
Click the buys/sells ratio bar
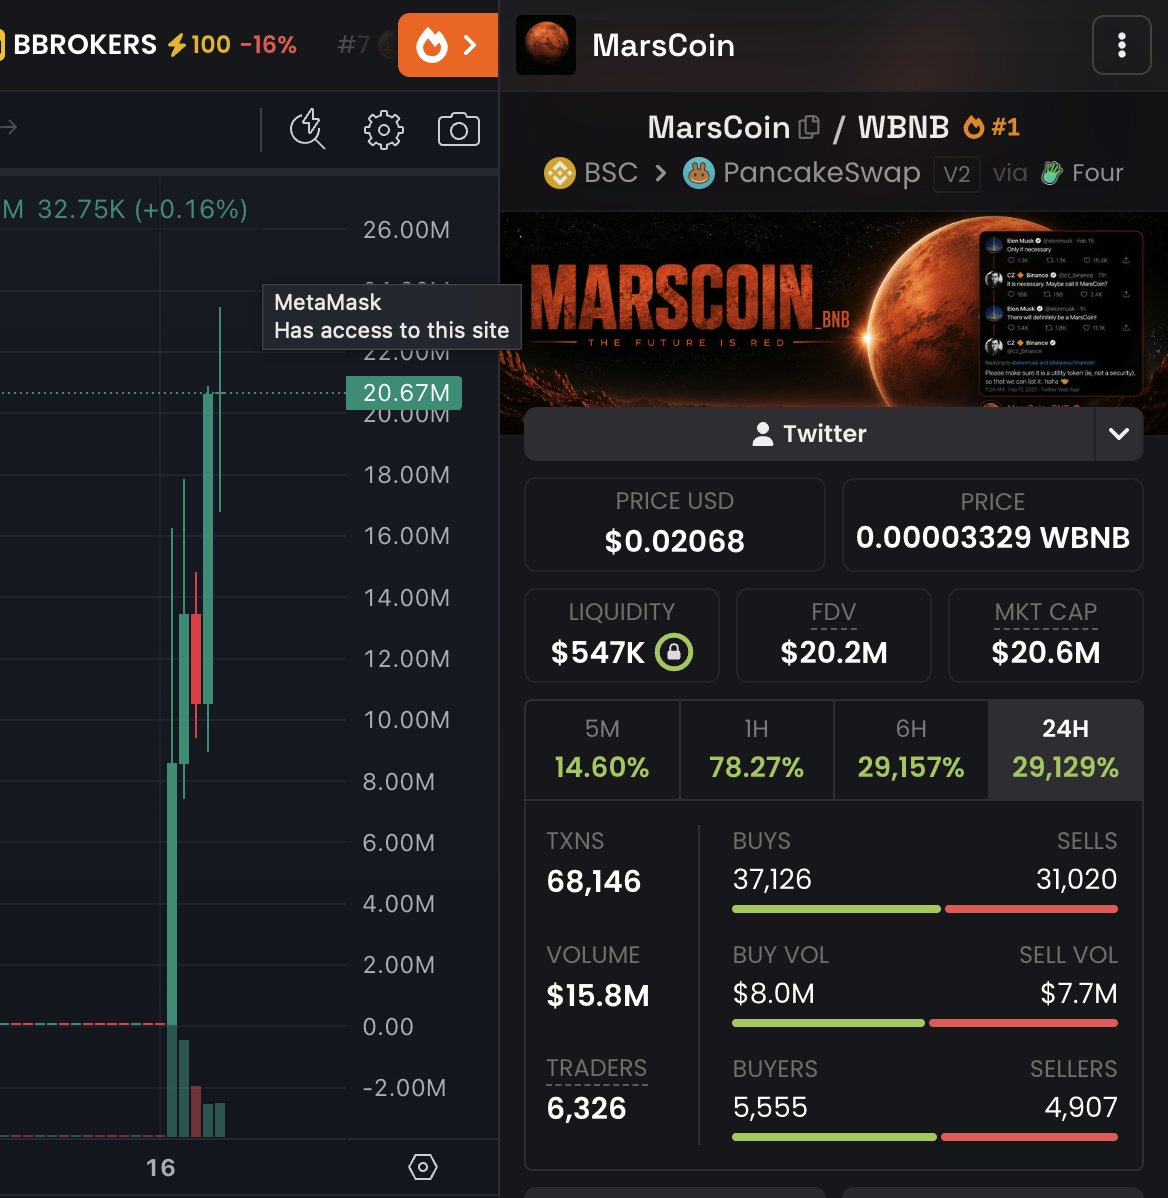pos(924,909)
